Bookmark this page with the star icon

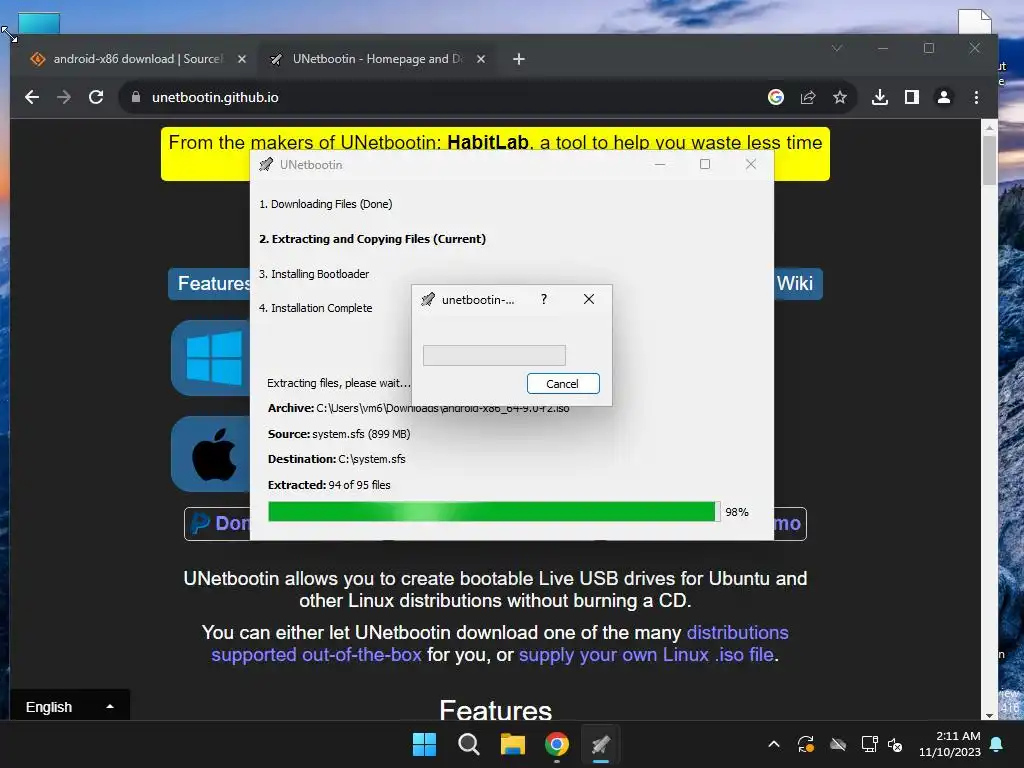(x=840, y=97)
